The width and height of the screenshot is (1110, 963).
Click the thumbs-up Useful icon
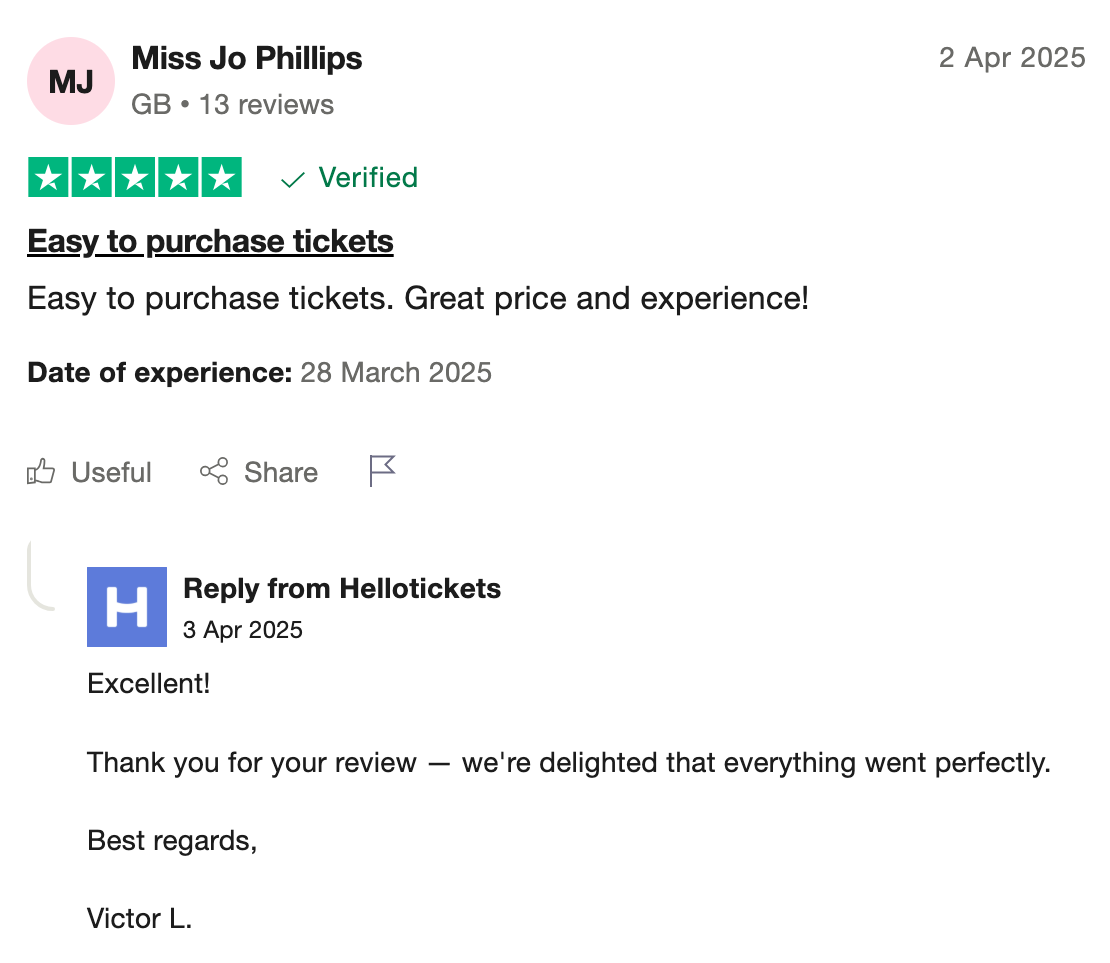[x=40, y=470]
